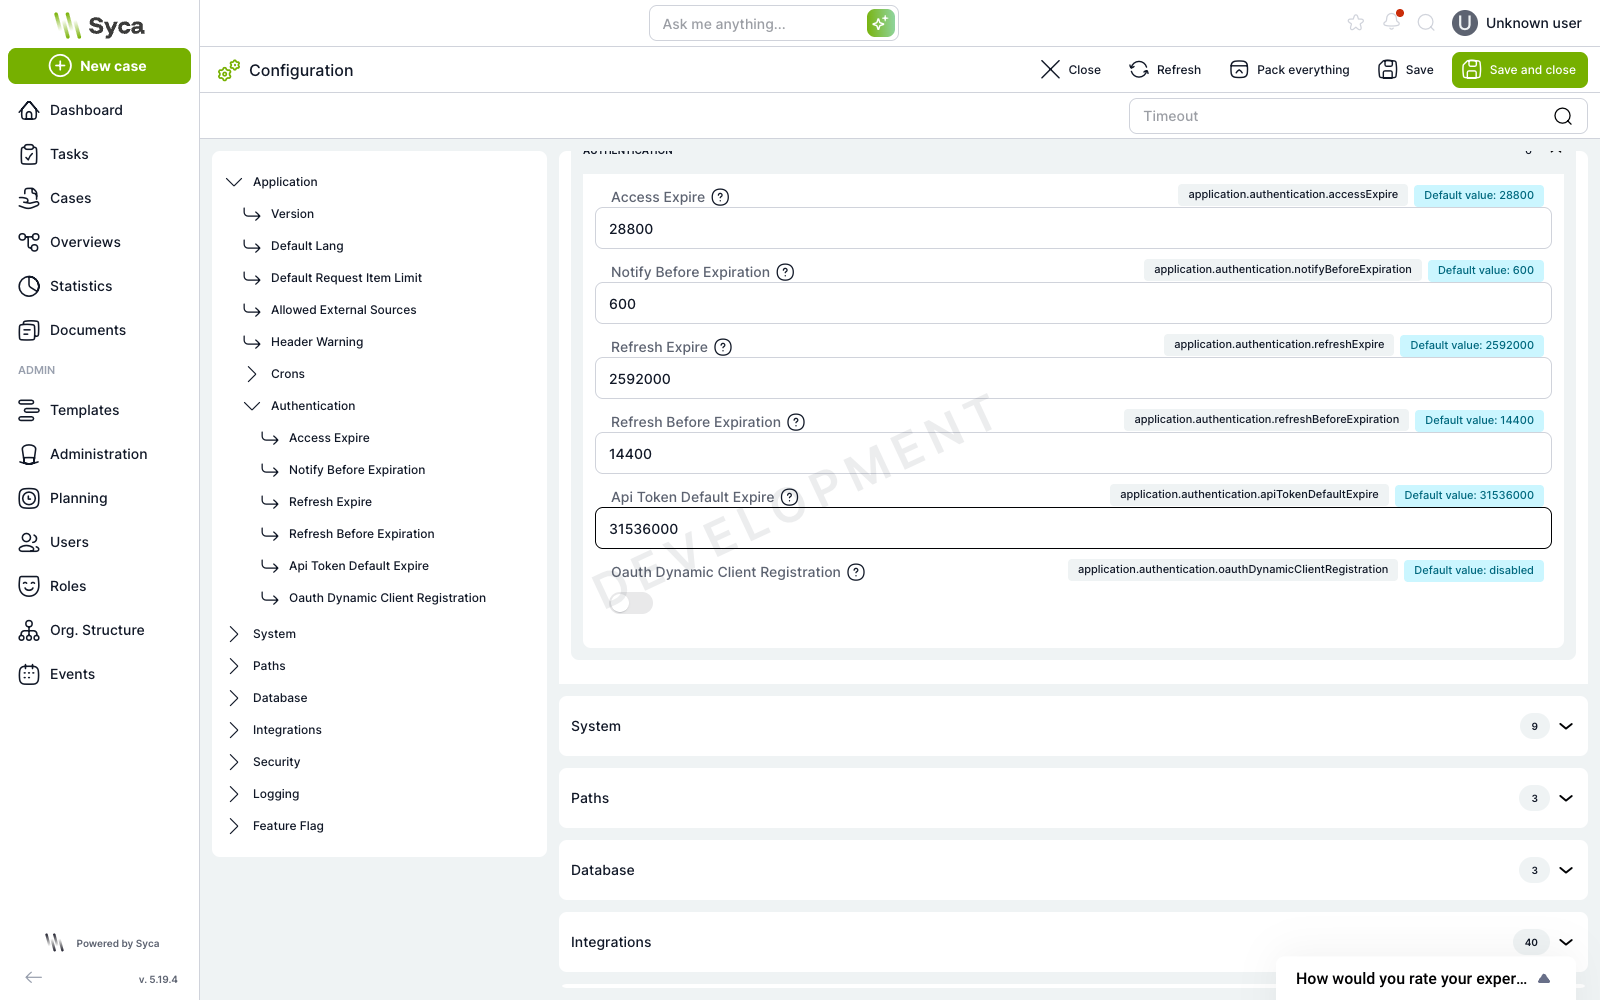The image size is (1600, 1000).
Task: Click the Save and close button
Action: pyautogui.click(x=1519, y=70)
